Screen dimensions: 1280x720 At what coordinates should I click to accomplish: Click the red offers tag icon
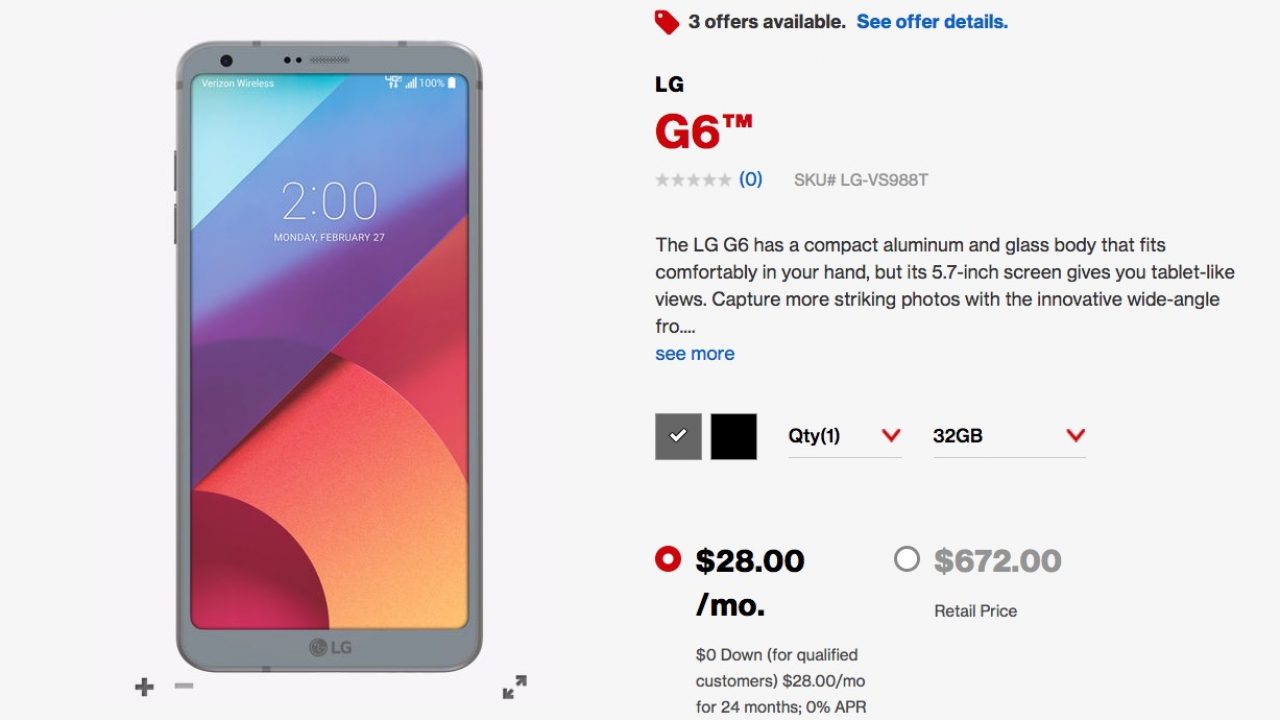tap(667, 22)
